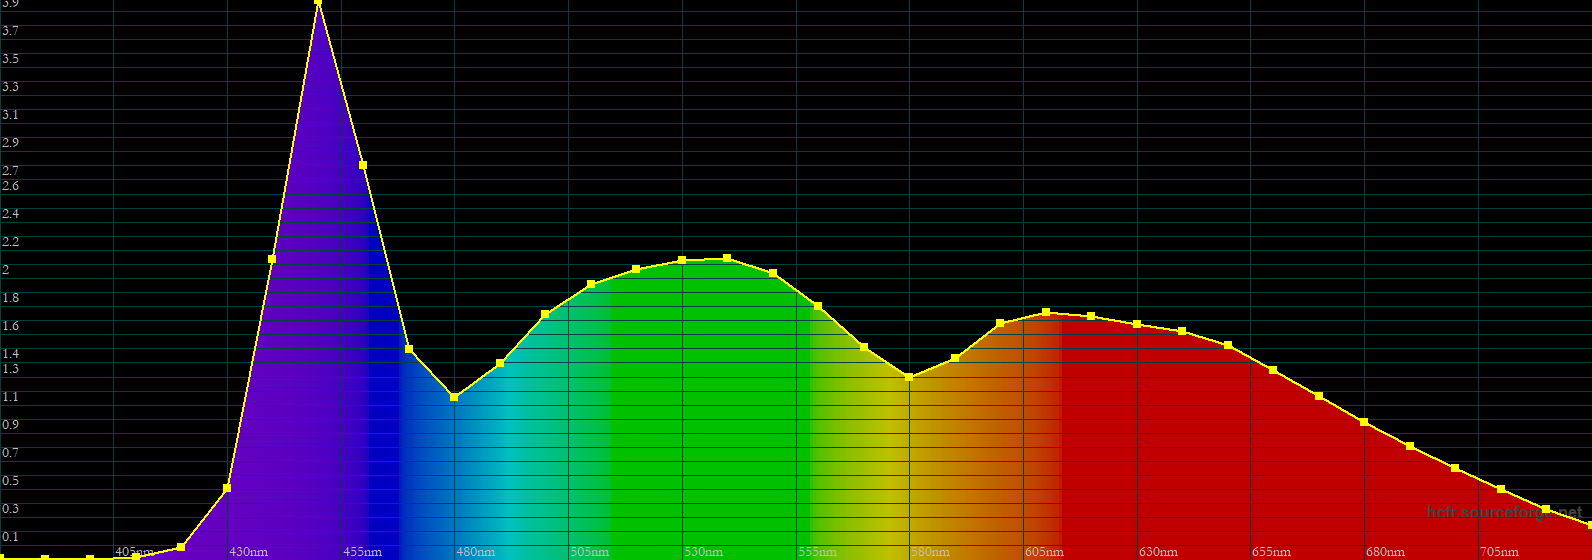The width and height of the screenshot is (1592, 560).
Task: Click the data point at green peak near 540nm
Action: [727, 258]
